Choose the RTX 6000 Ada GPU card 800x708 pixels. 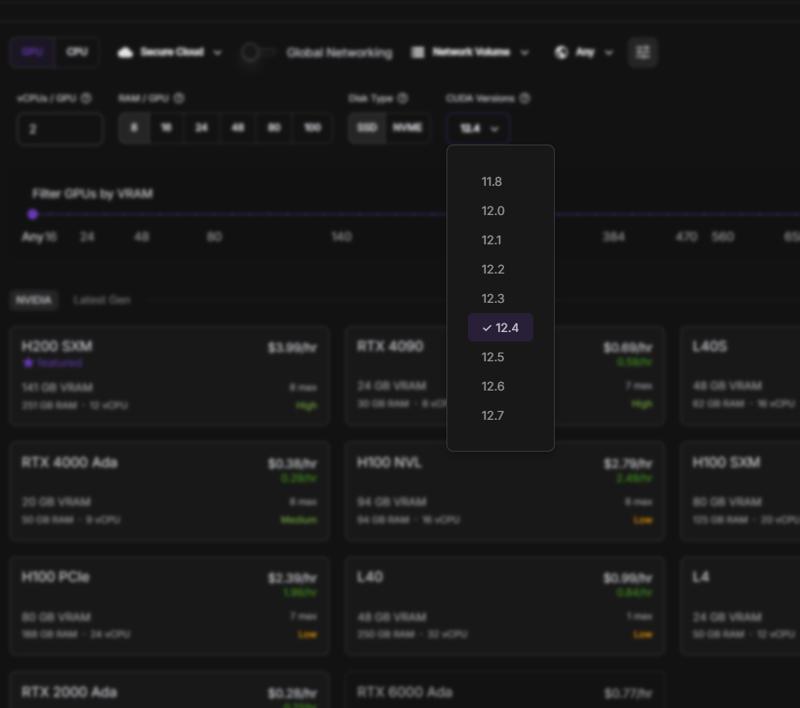click(x=505, y=690)
